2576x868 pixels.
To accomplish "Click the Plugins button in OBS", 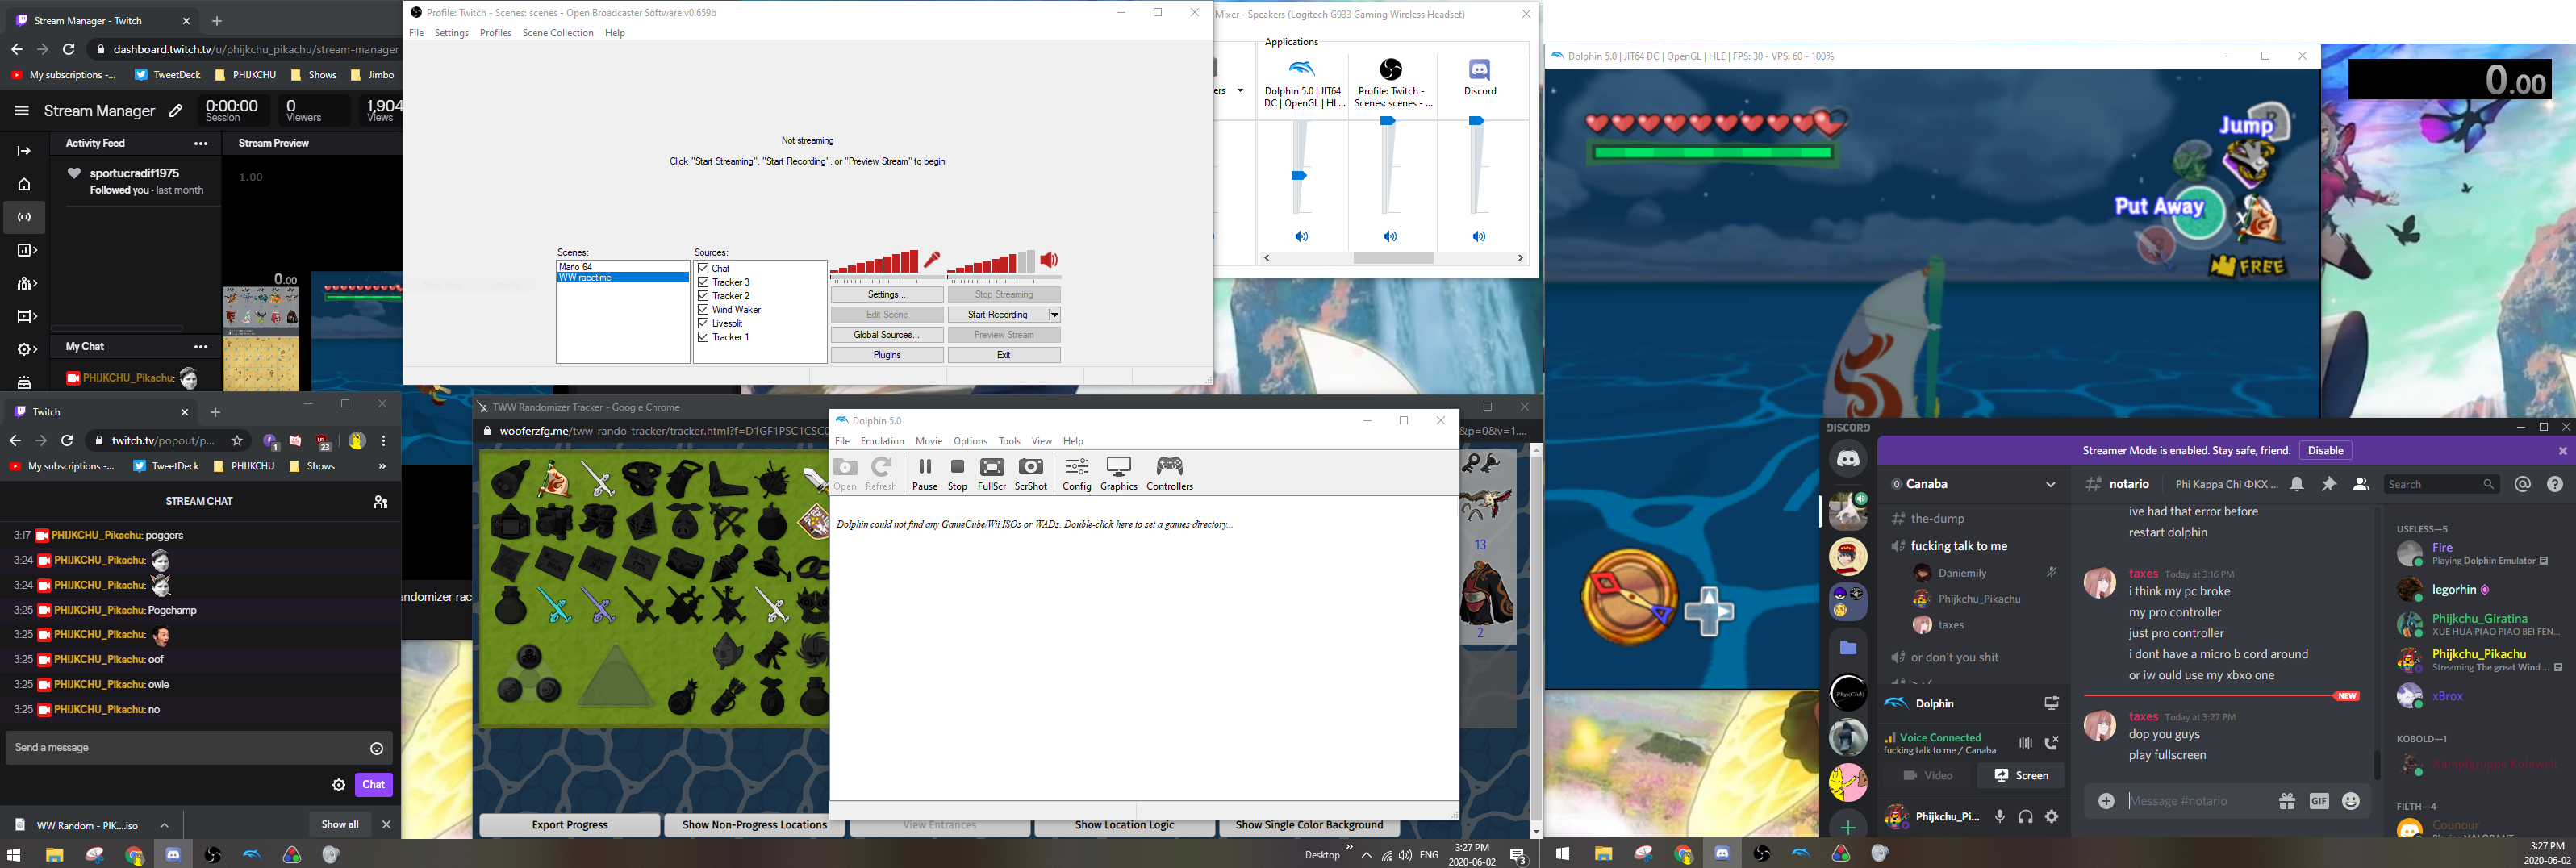I will pyautogui.click(x=887, y=355).
